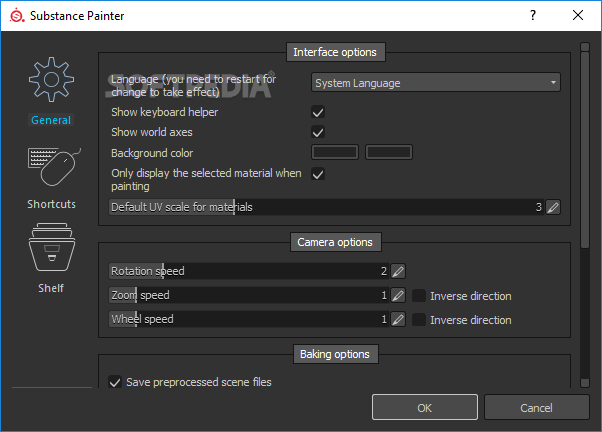Uncheck Only display the selected material checkbox
This screenshot has width=602, height=432.
click(x=318, y=174)
